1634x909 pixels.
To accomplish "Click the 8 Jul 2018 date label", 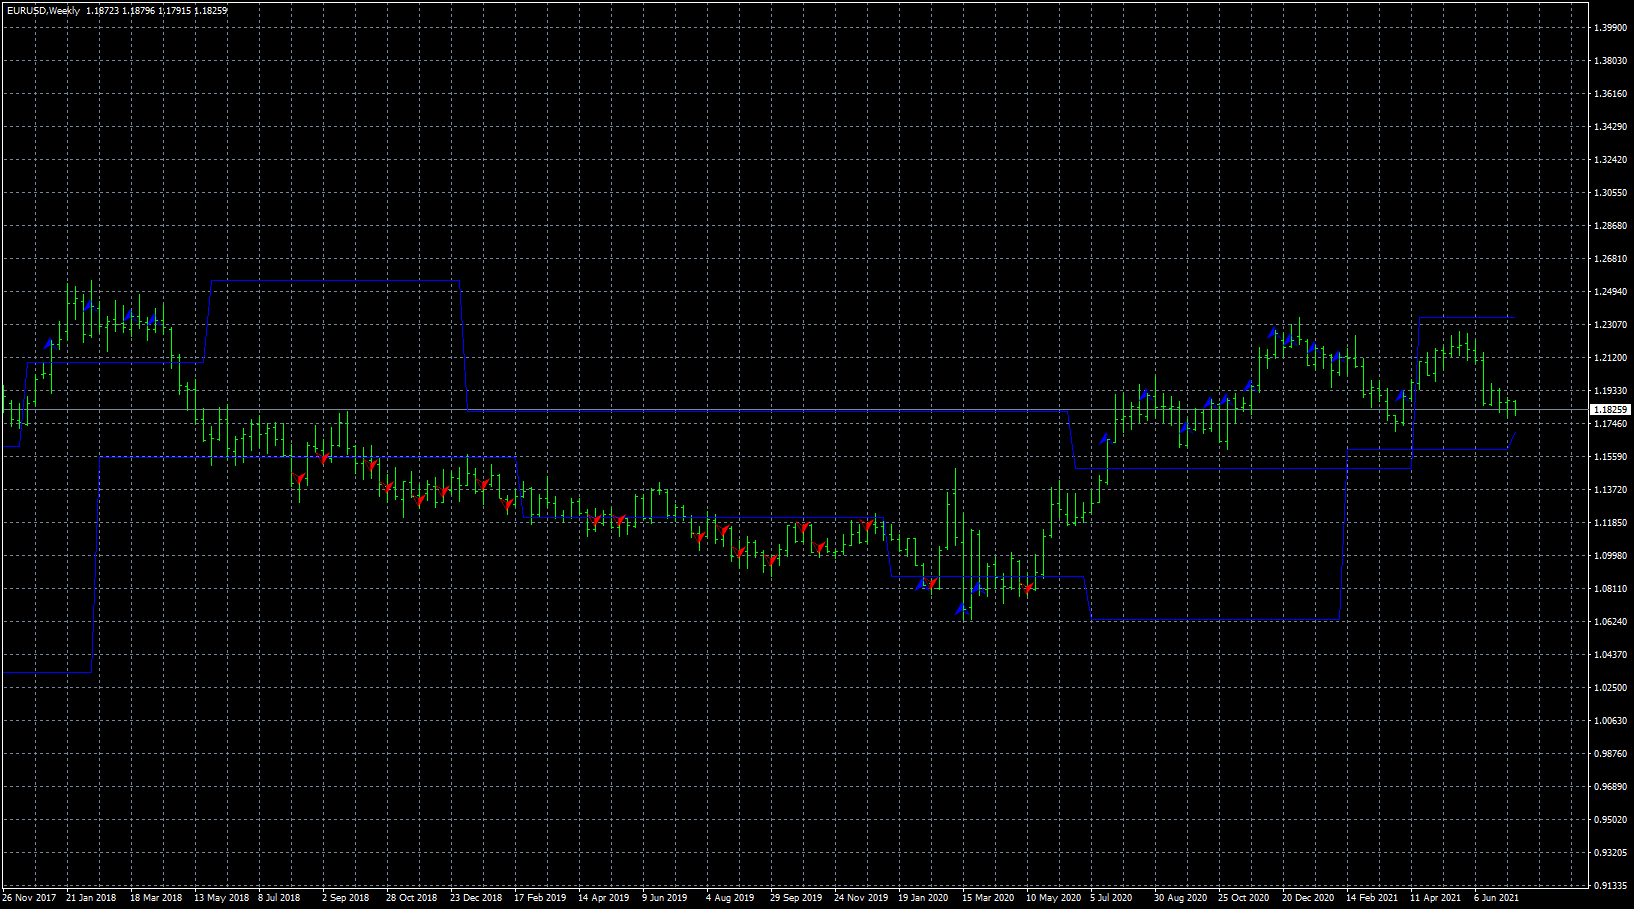I will tap(279, 898).
